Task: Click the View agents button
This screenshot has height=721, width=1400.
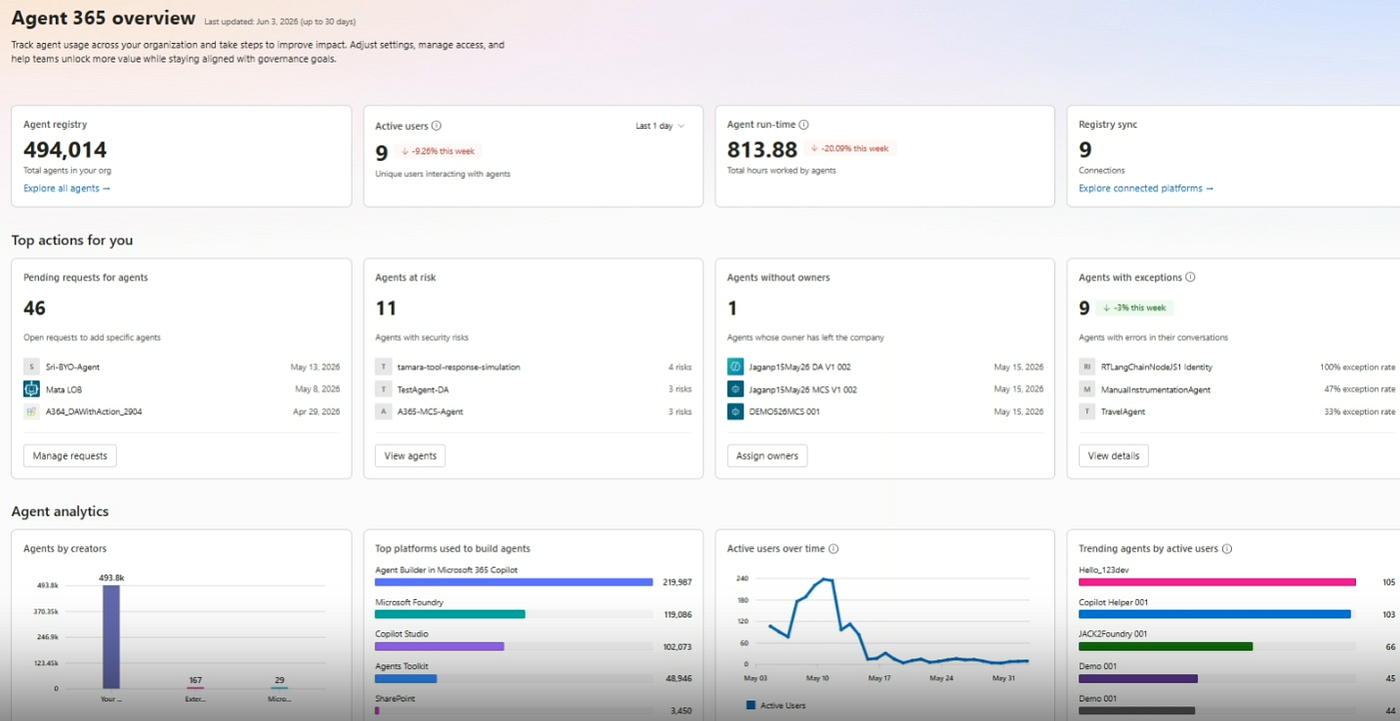Action: (410, 456)
